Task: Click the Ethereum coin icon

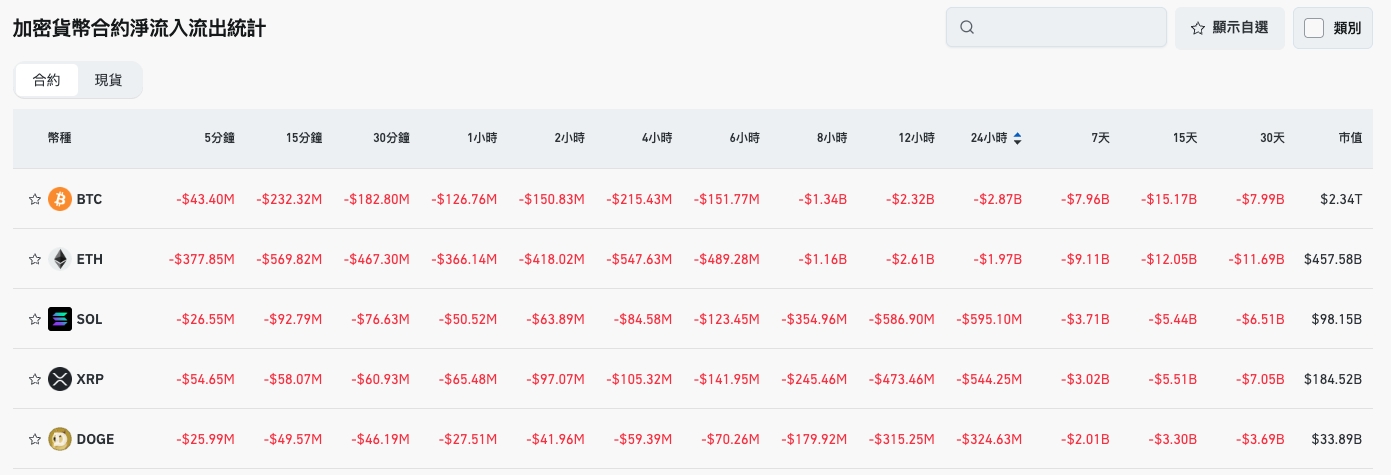Action: (60, 259)
